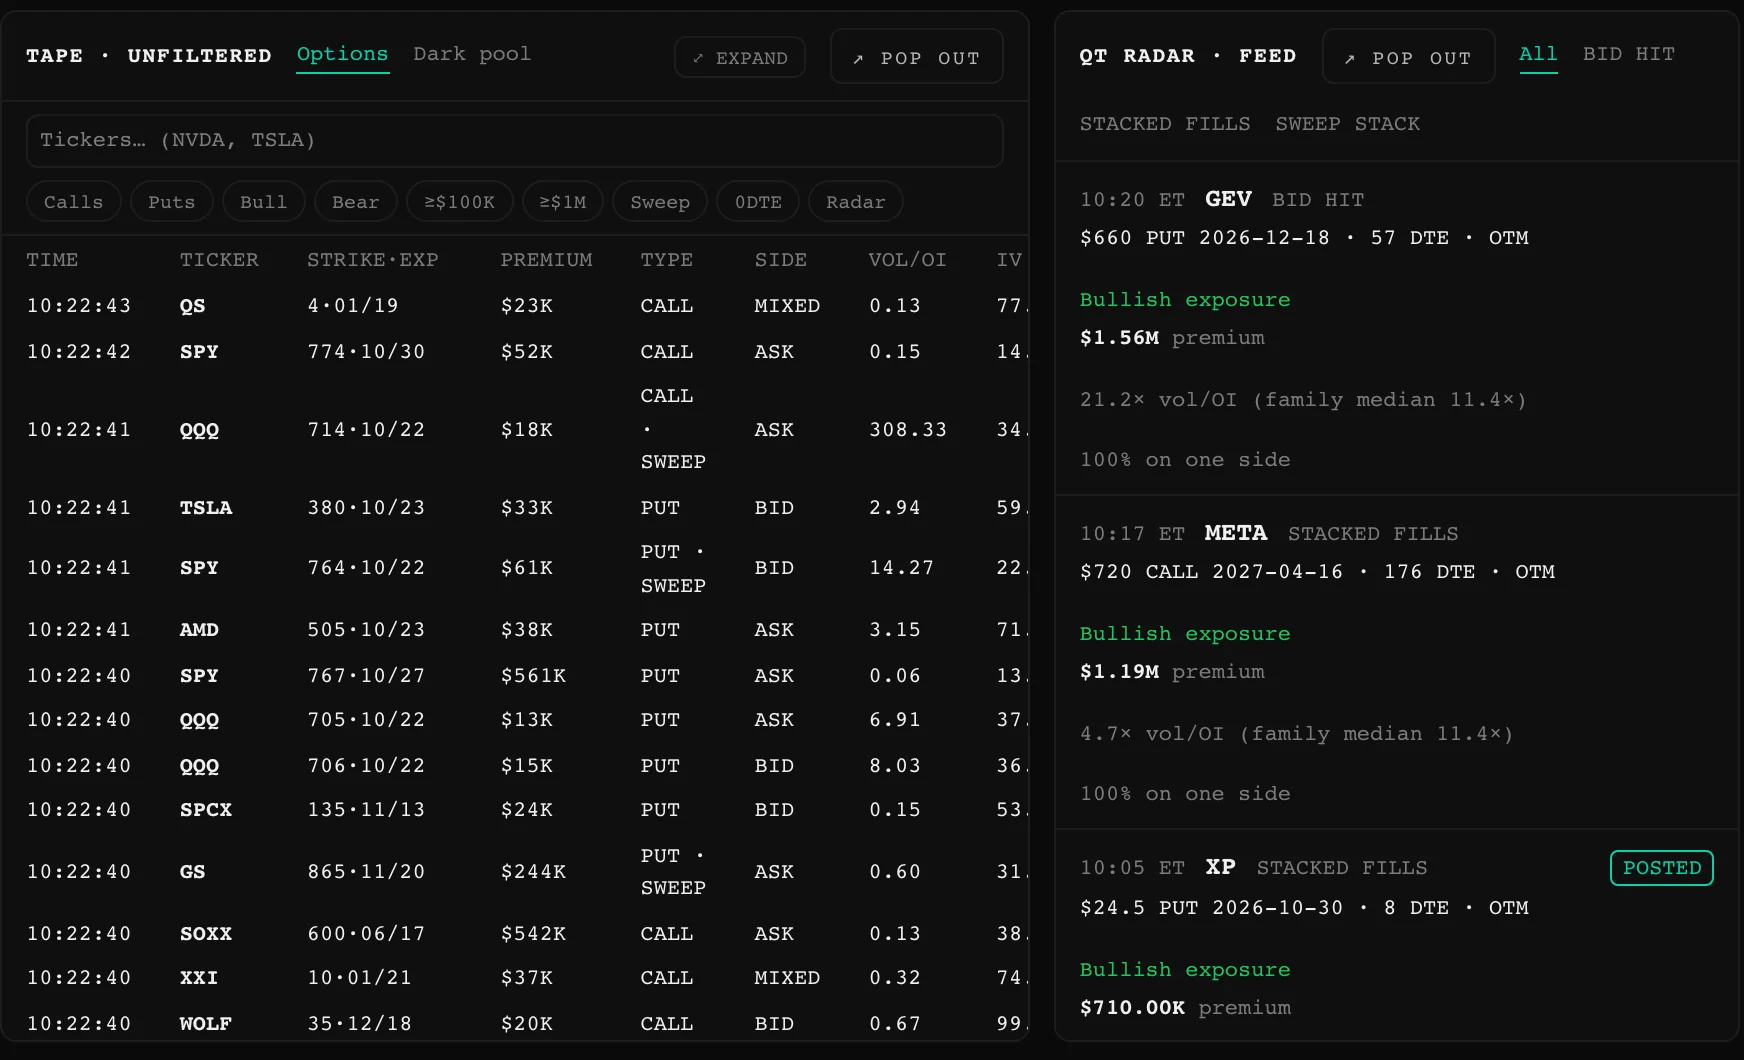
Task: Click the $1.56M premium value
Action: pyautogui.click(x=1119, y=338)
